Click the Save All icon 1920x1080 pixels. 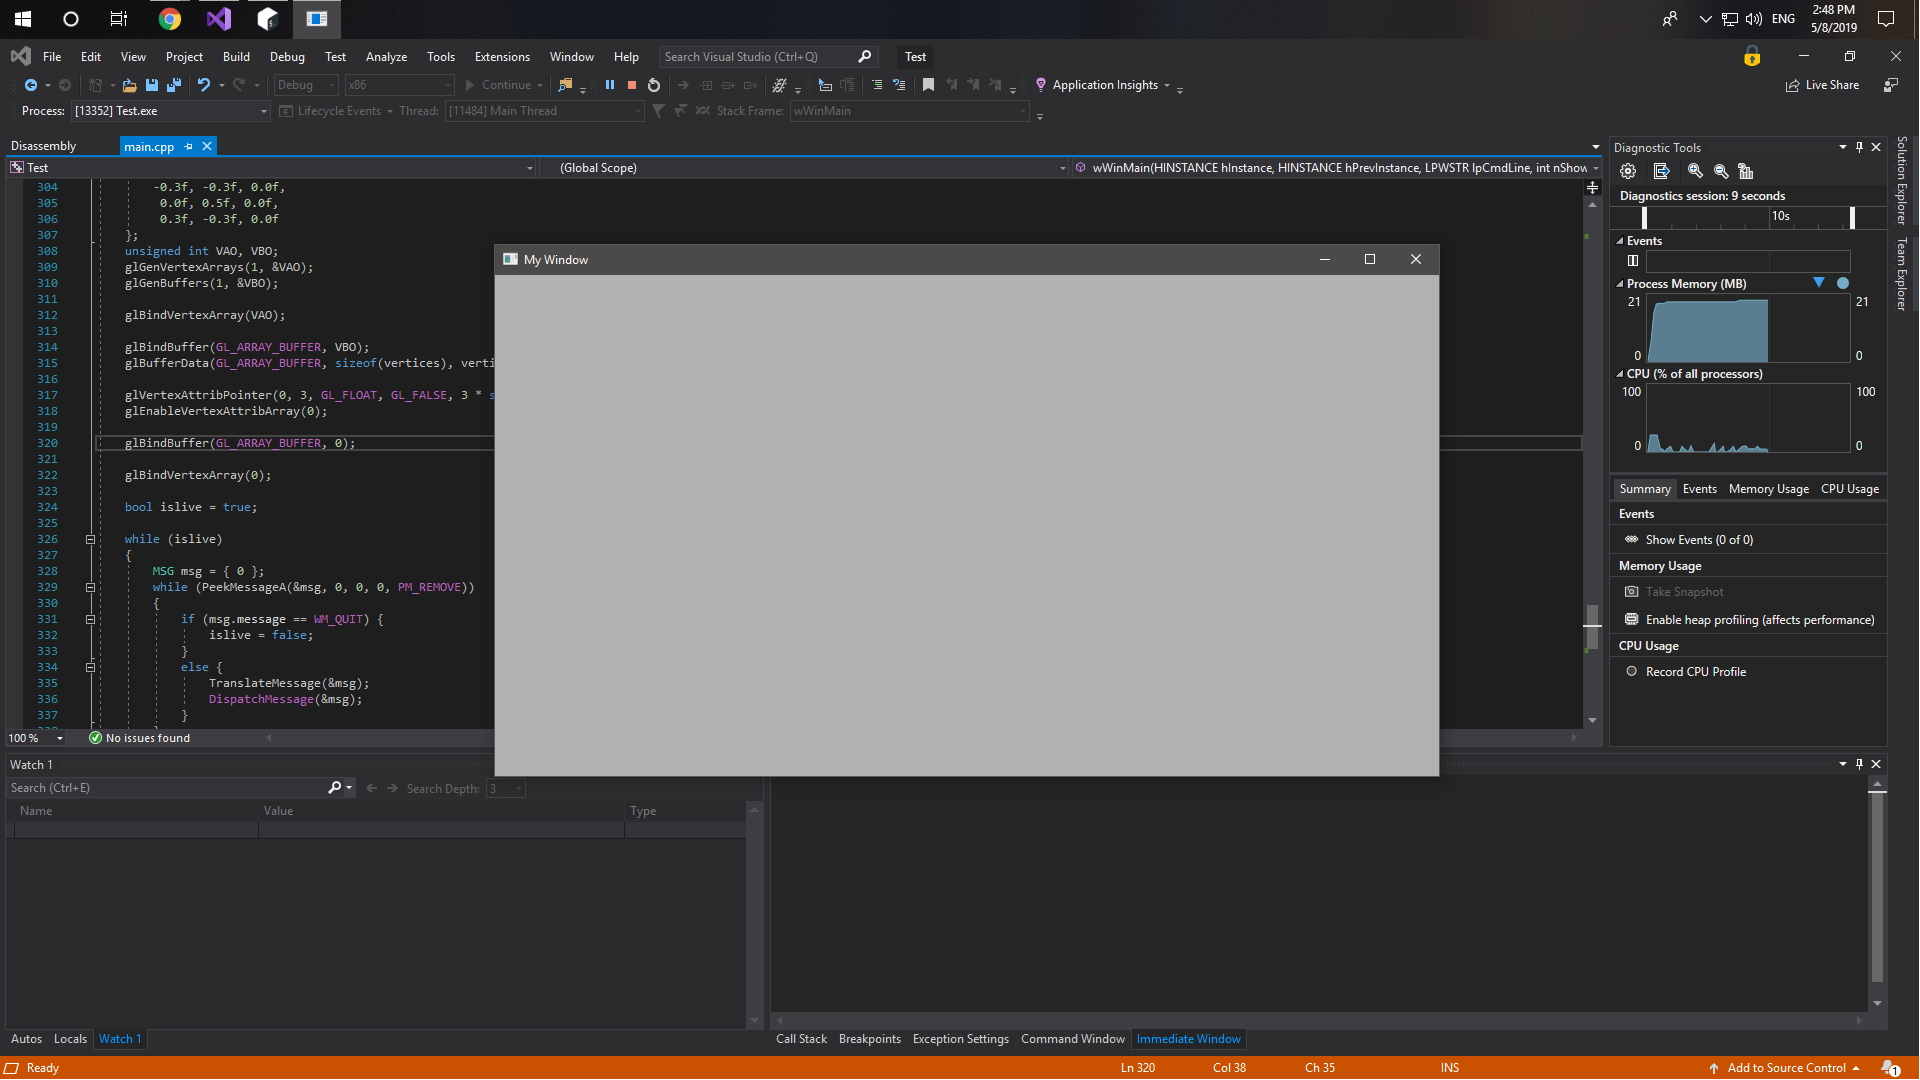click(174, 85)
